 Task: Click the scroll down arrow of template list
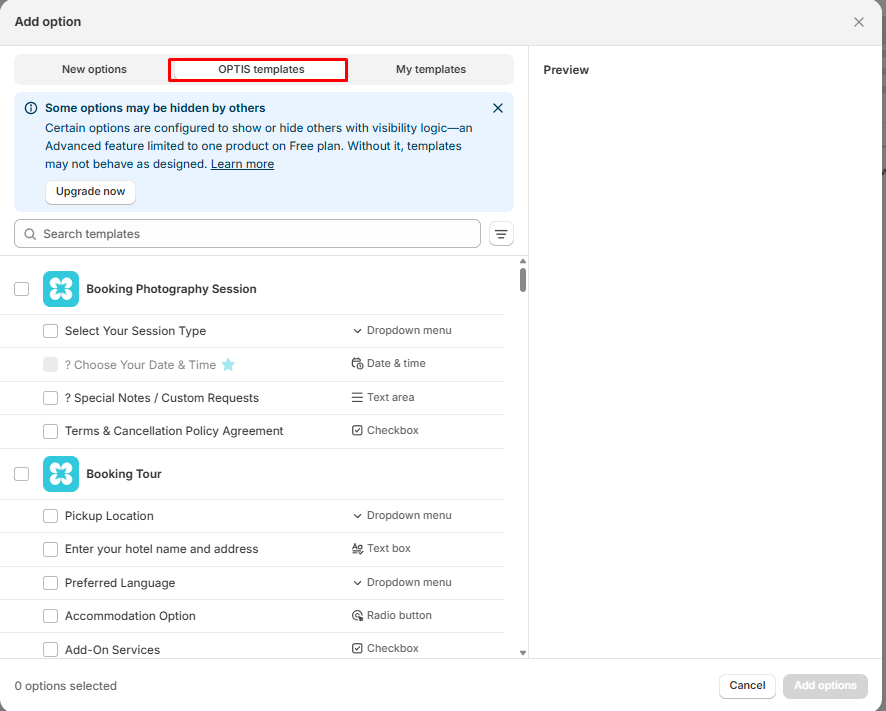(523, 653)
